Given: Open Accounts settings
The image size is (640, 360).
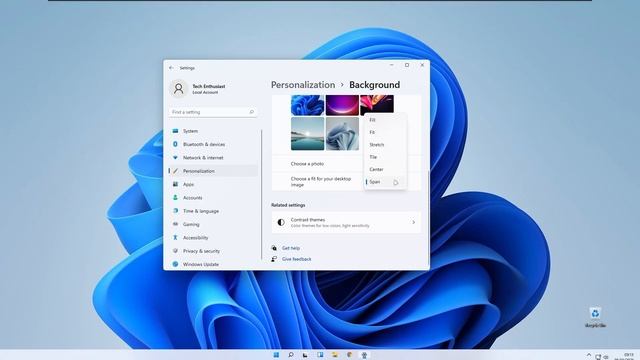Looking at the screenshot, I should pos(213,198).
